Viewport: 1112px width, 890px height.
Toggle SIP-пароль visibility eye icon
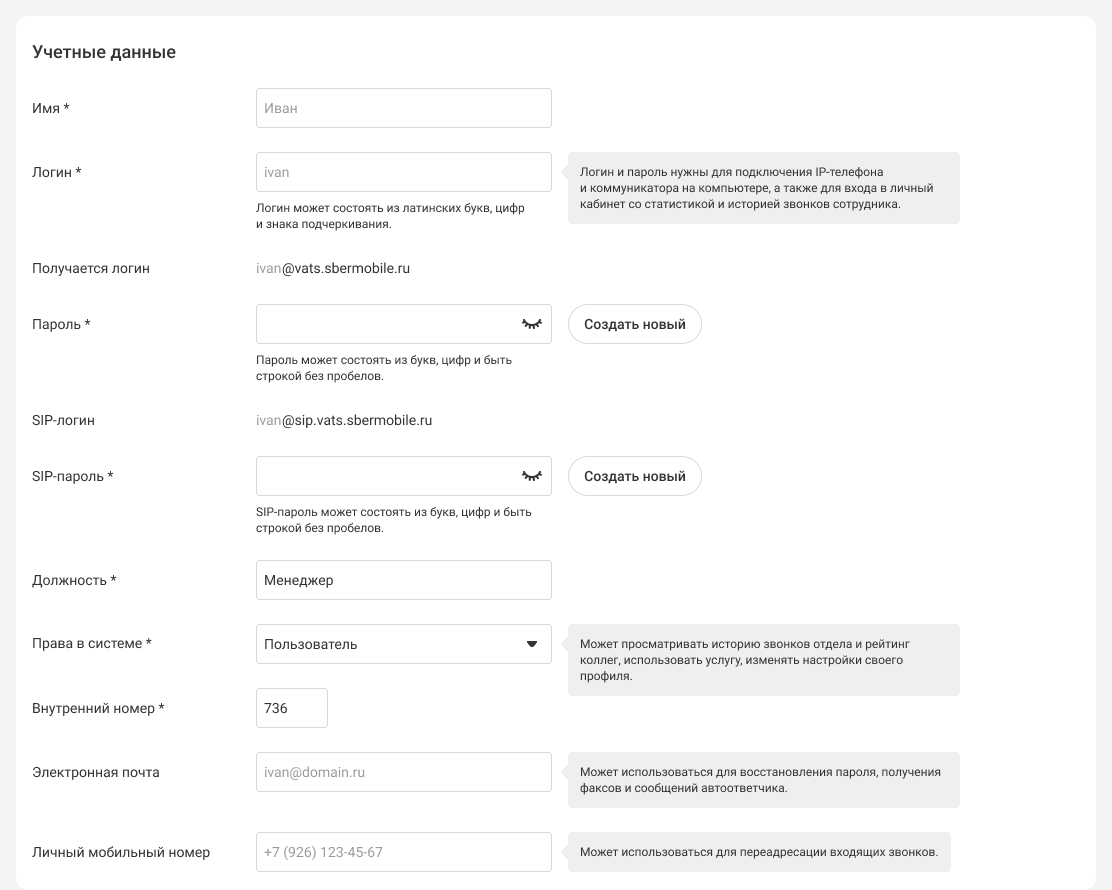[x=531, y=476]
